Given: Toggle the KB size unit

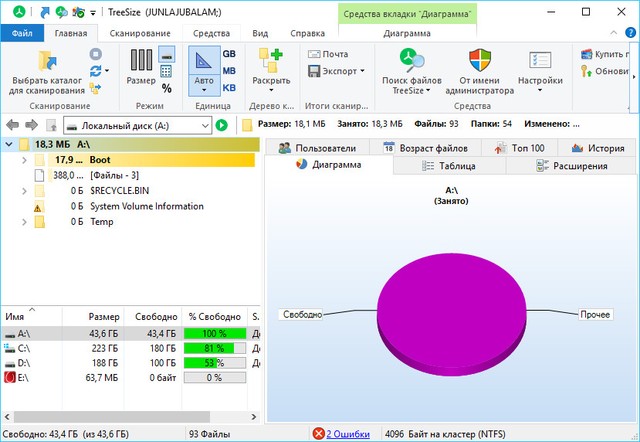Looking at the screenshot, I should (229, 88).
